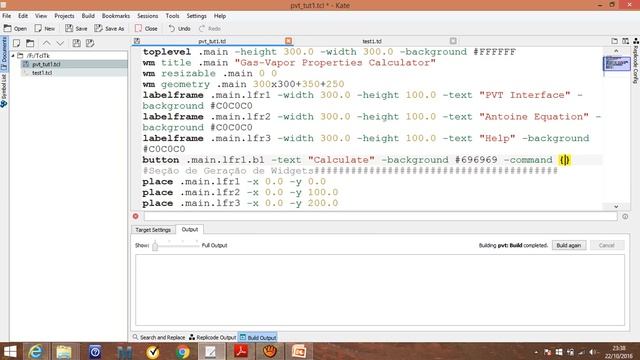The width and height of the screenshot is (640, 360).
Task: Click the scroll down arrow of editor
Action: click(616, 207)
